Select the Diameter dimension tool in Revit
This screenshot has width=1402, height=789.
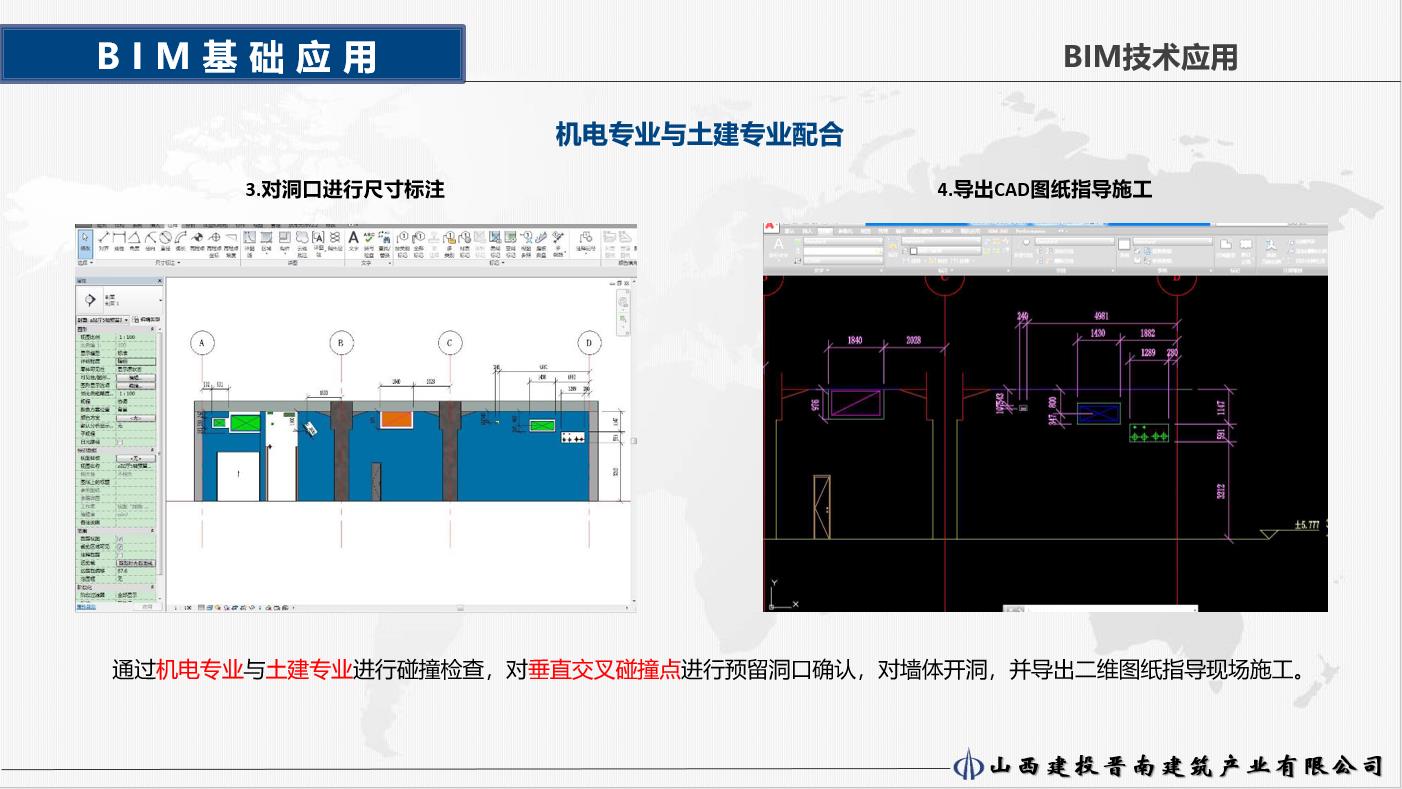pyautogui.click(x=165, y=243)
